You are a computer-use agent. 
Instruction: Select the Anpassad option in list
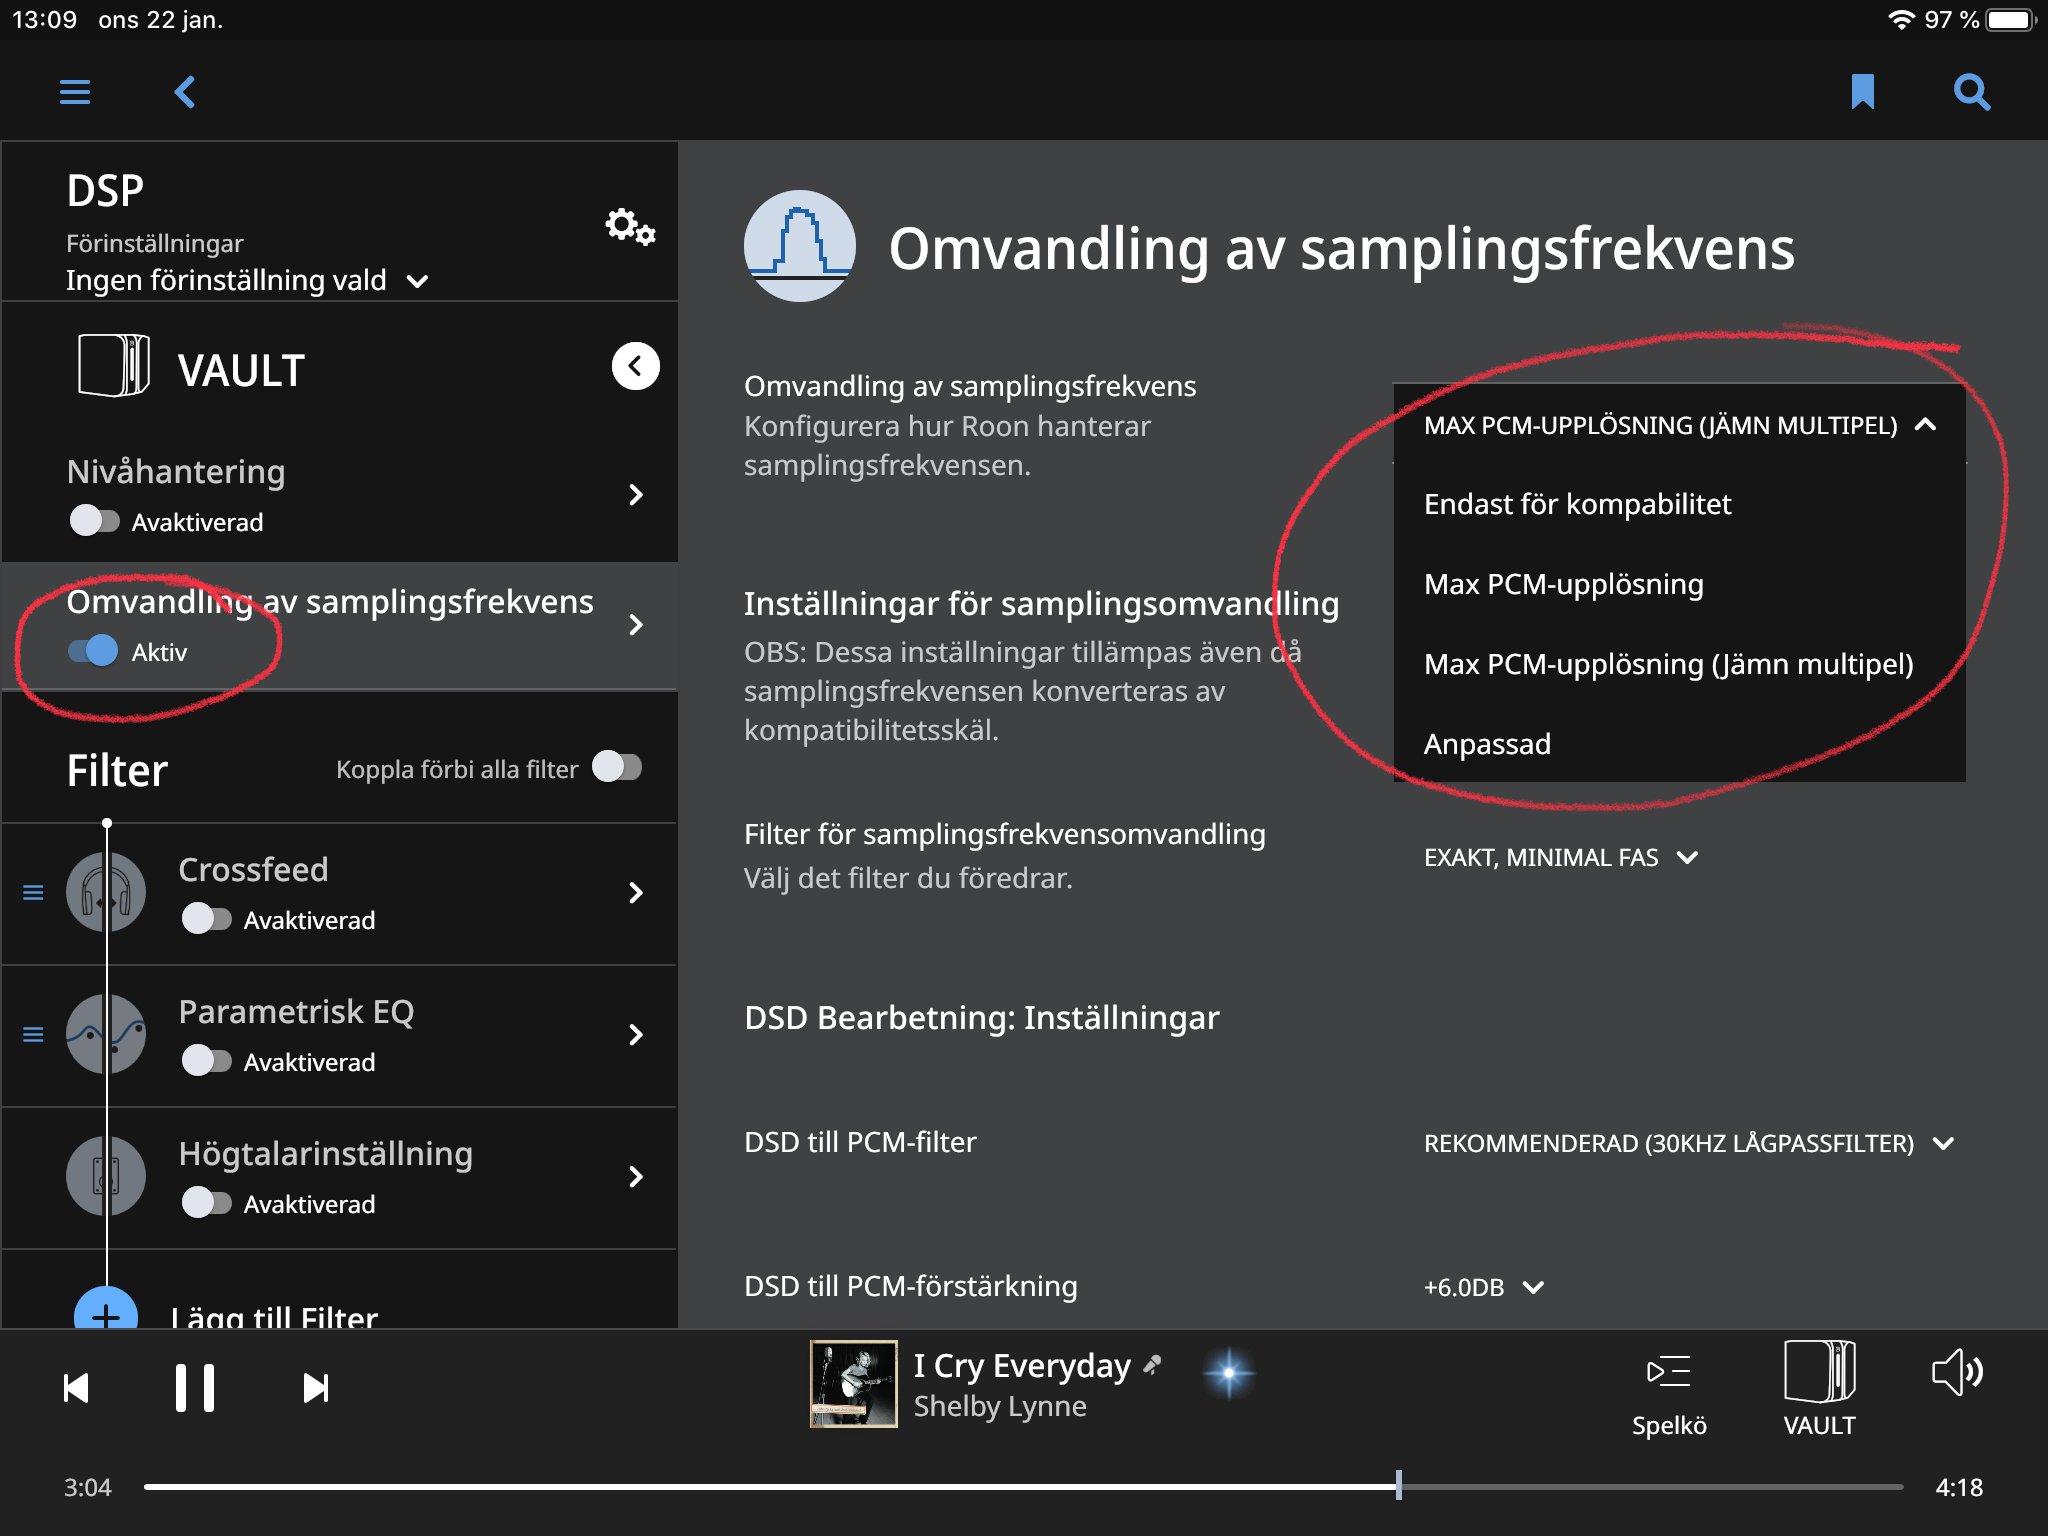tap(1487, 744)
